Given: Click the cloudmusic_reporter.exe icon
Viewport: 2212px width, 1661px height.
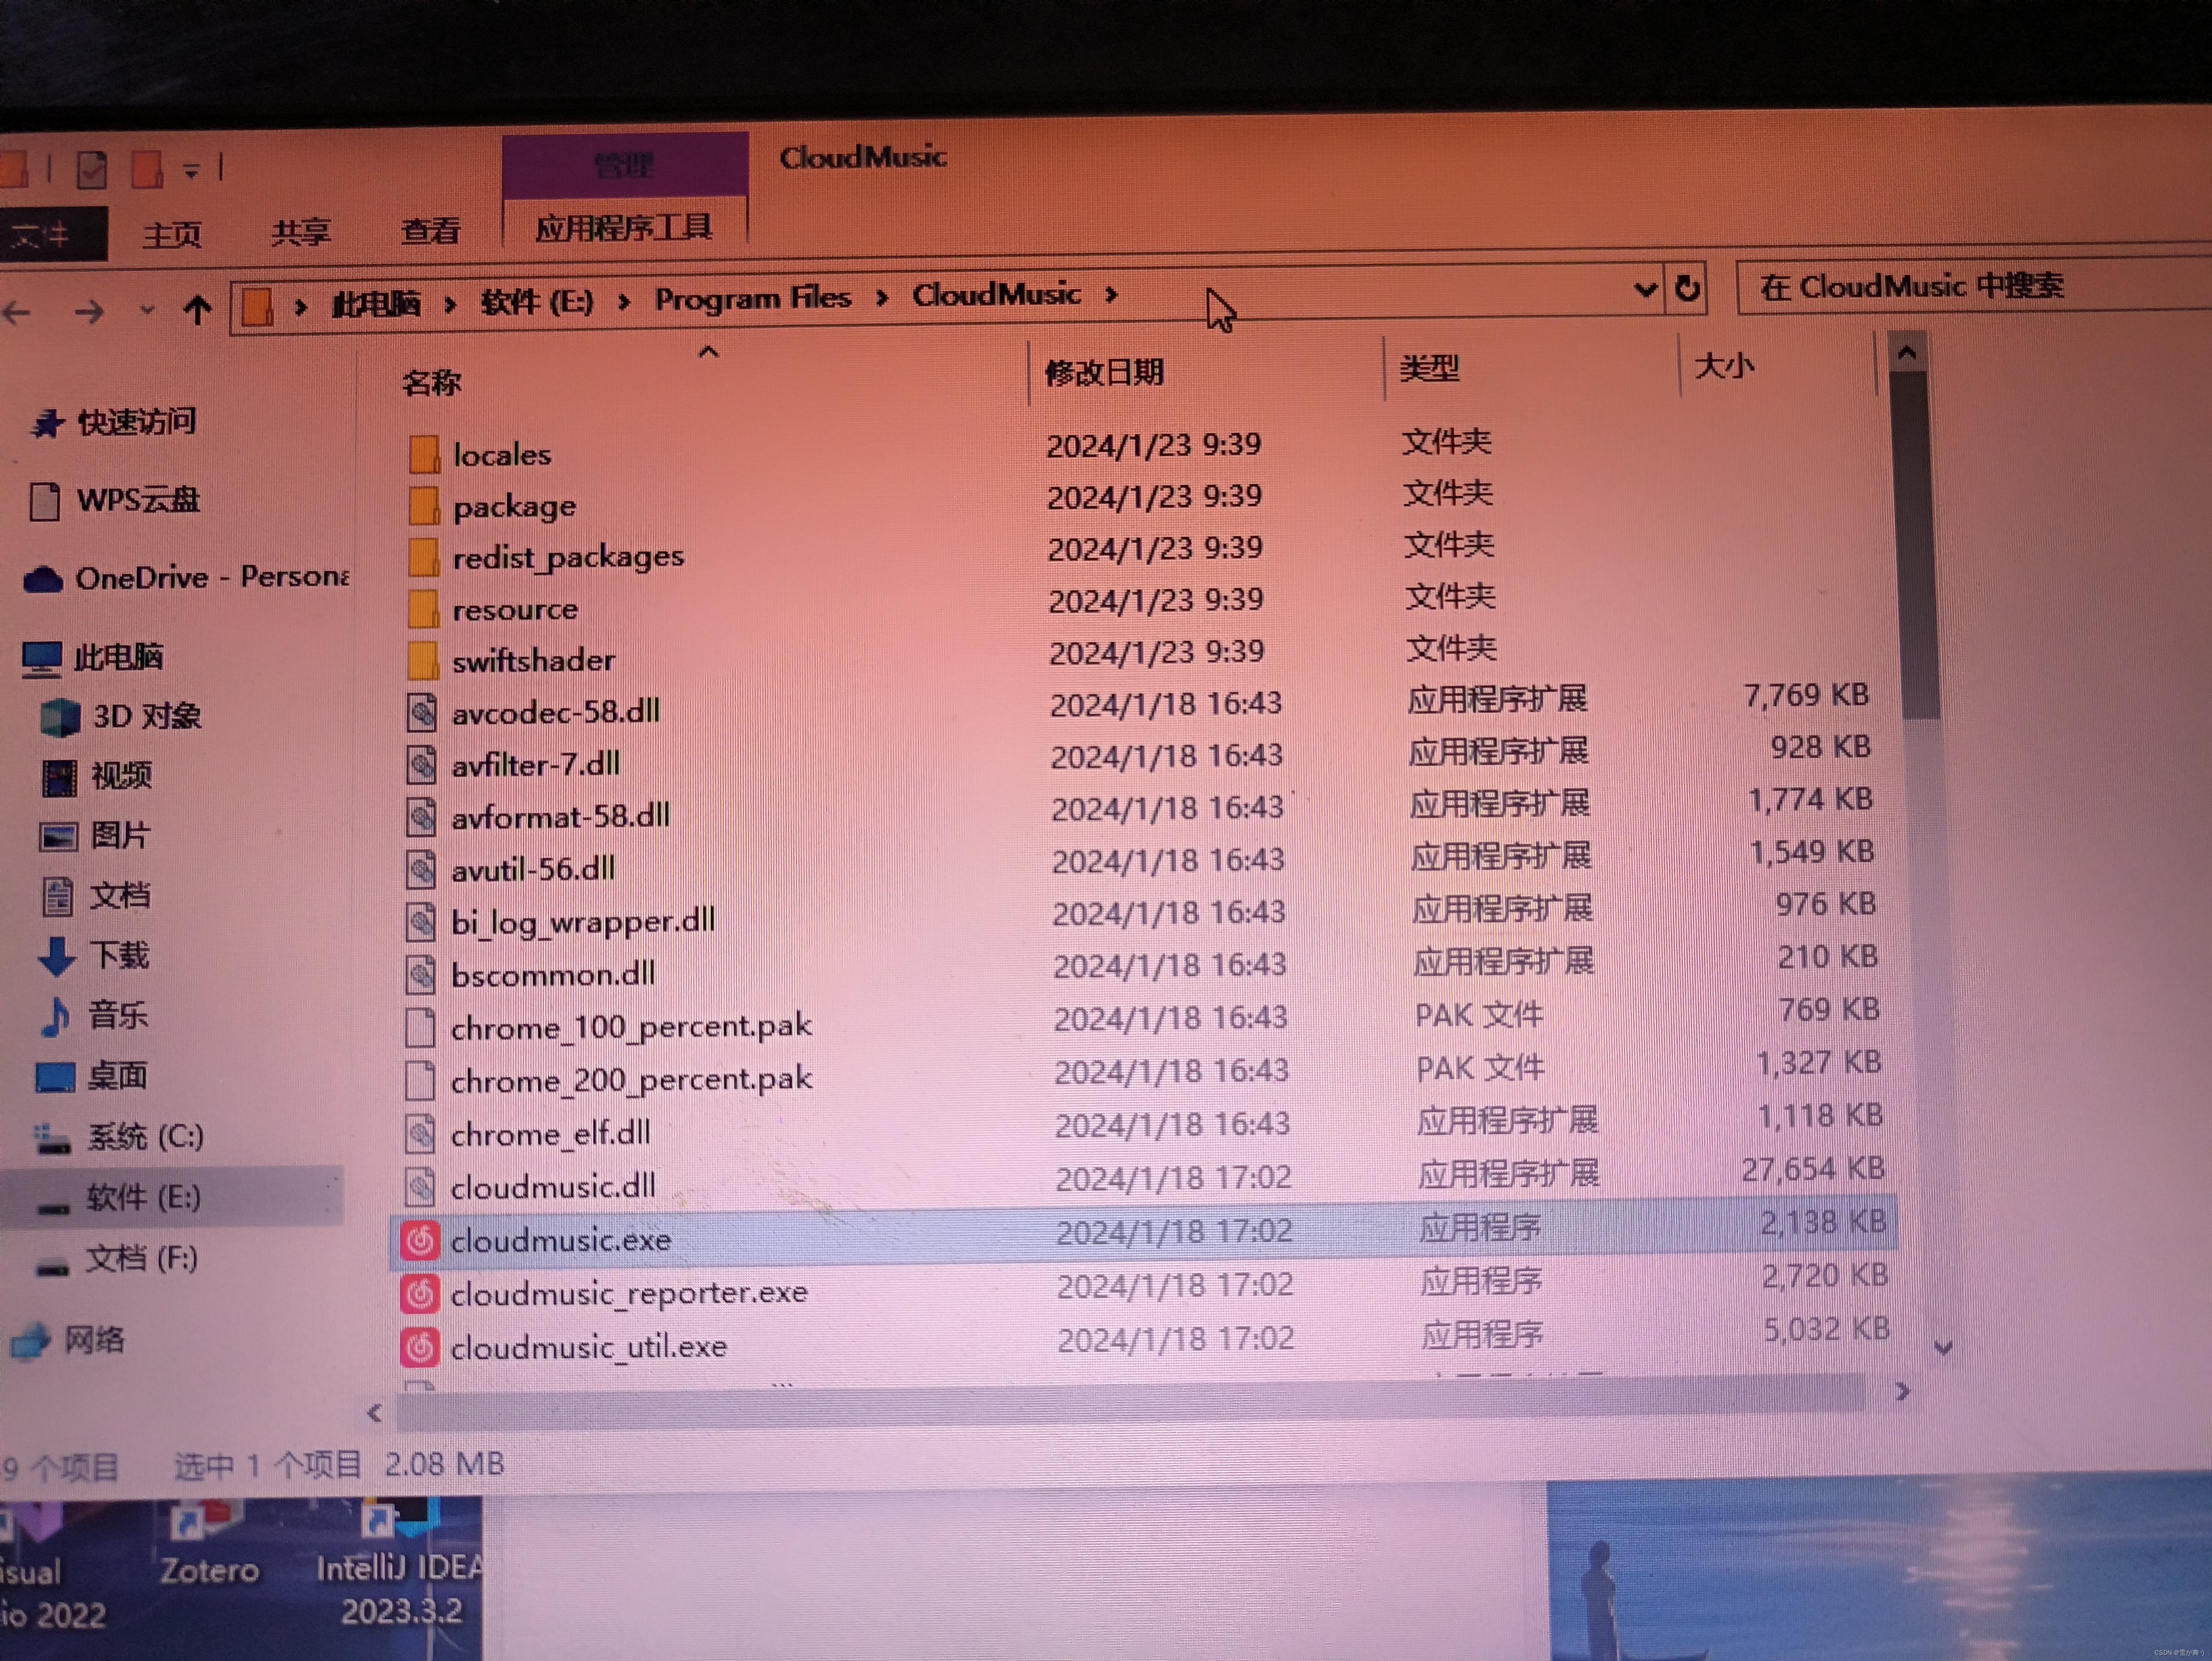Looking at the screenshot, I should (420, 1294).
